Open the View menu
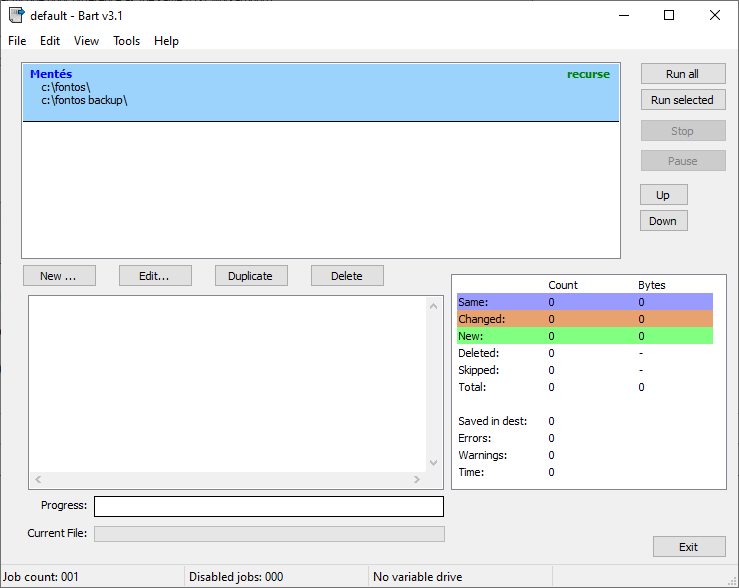The width and height of the screenshot is (739, 588). tap(86, 41)
